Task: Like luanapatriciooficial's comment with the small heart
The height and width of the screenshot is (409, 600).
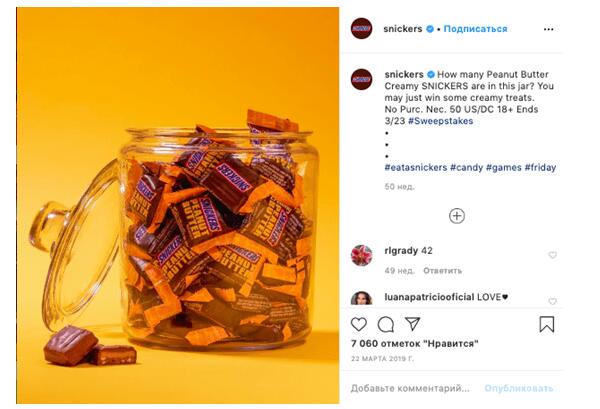Action: coord(552,299)
